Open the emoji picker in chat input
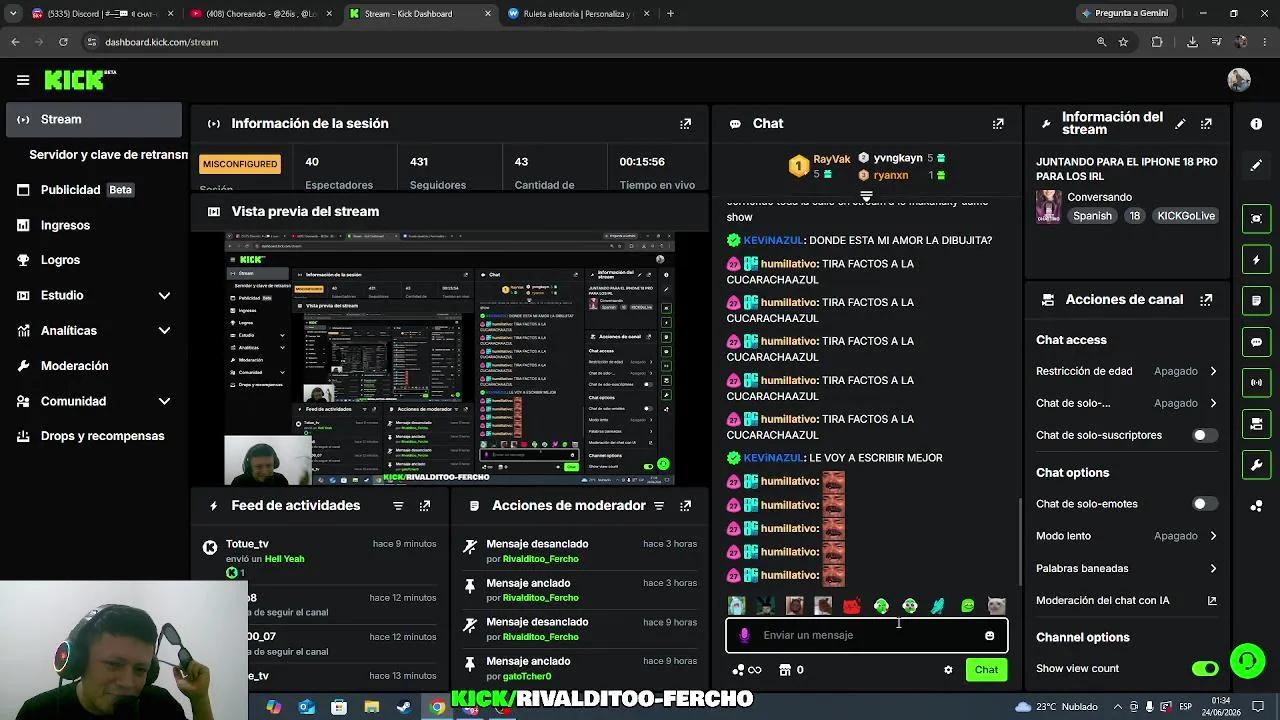This screenshot has width=1280, height=720. pos(989,636)
